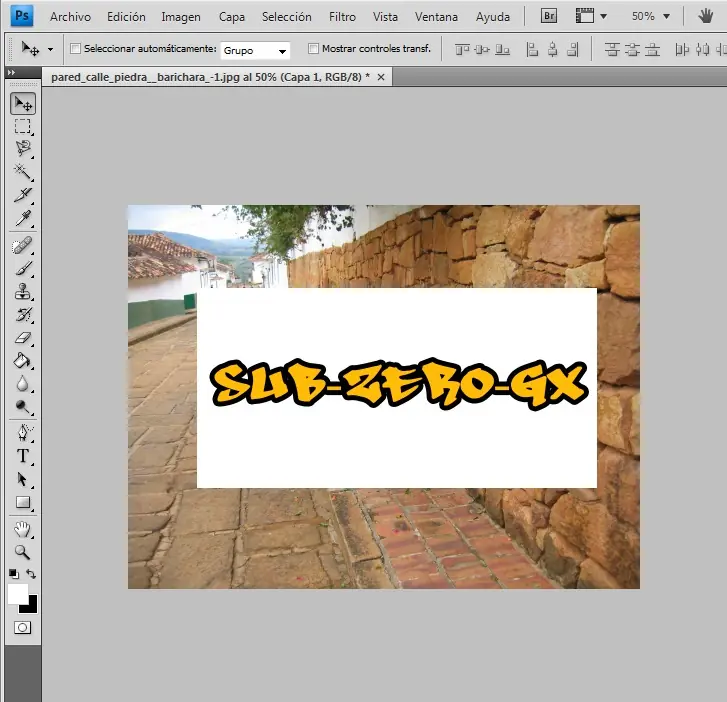The height and width of the screenshot is (702, 727).
Task: Align bottom edges of layers
Action: click(503, 49)
